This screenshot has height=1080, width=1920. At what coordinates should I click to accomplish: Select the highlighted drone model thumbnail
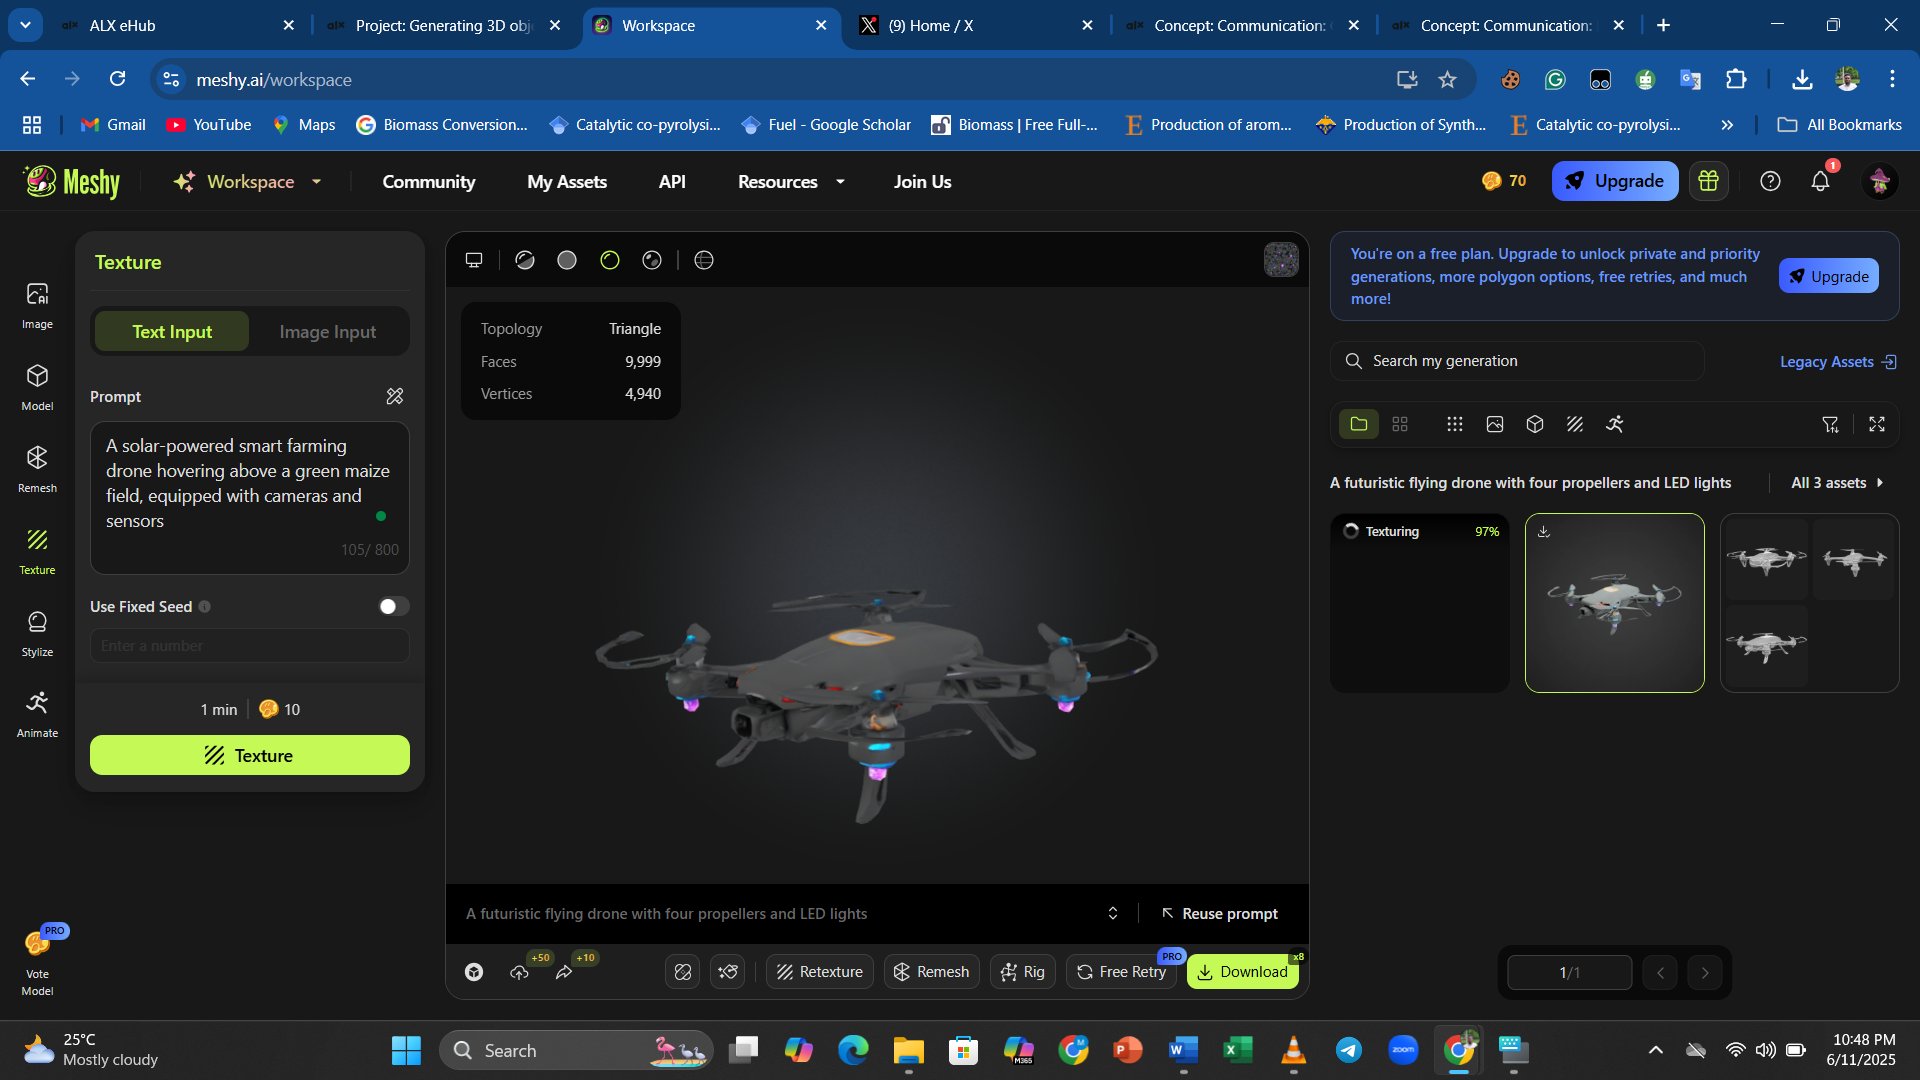[x=1614, y=603]
